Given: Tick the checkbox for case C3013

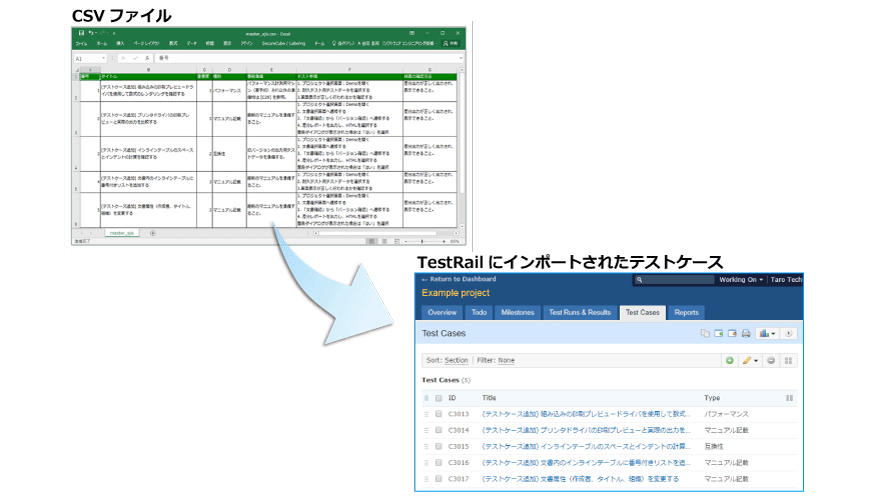Looking at the screenshot, I should pyautogui.click(x=438, y=414).
